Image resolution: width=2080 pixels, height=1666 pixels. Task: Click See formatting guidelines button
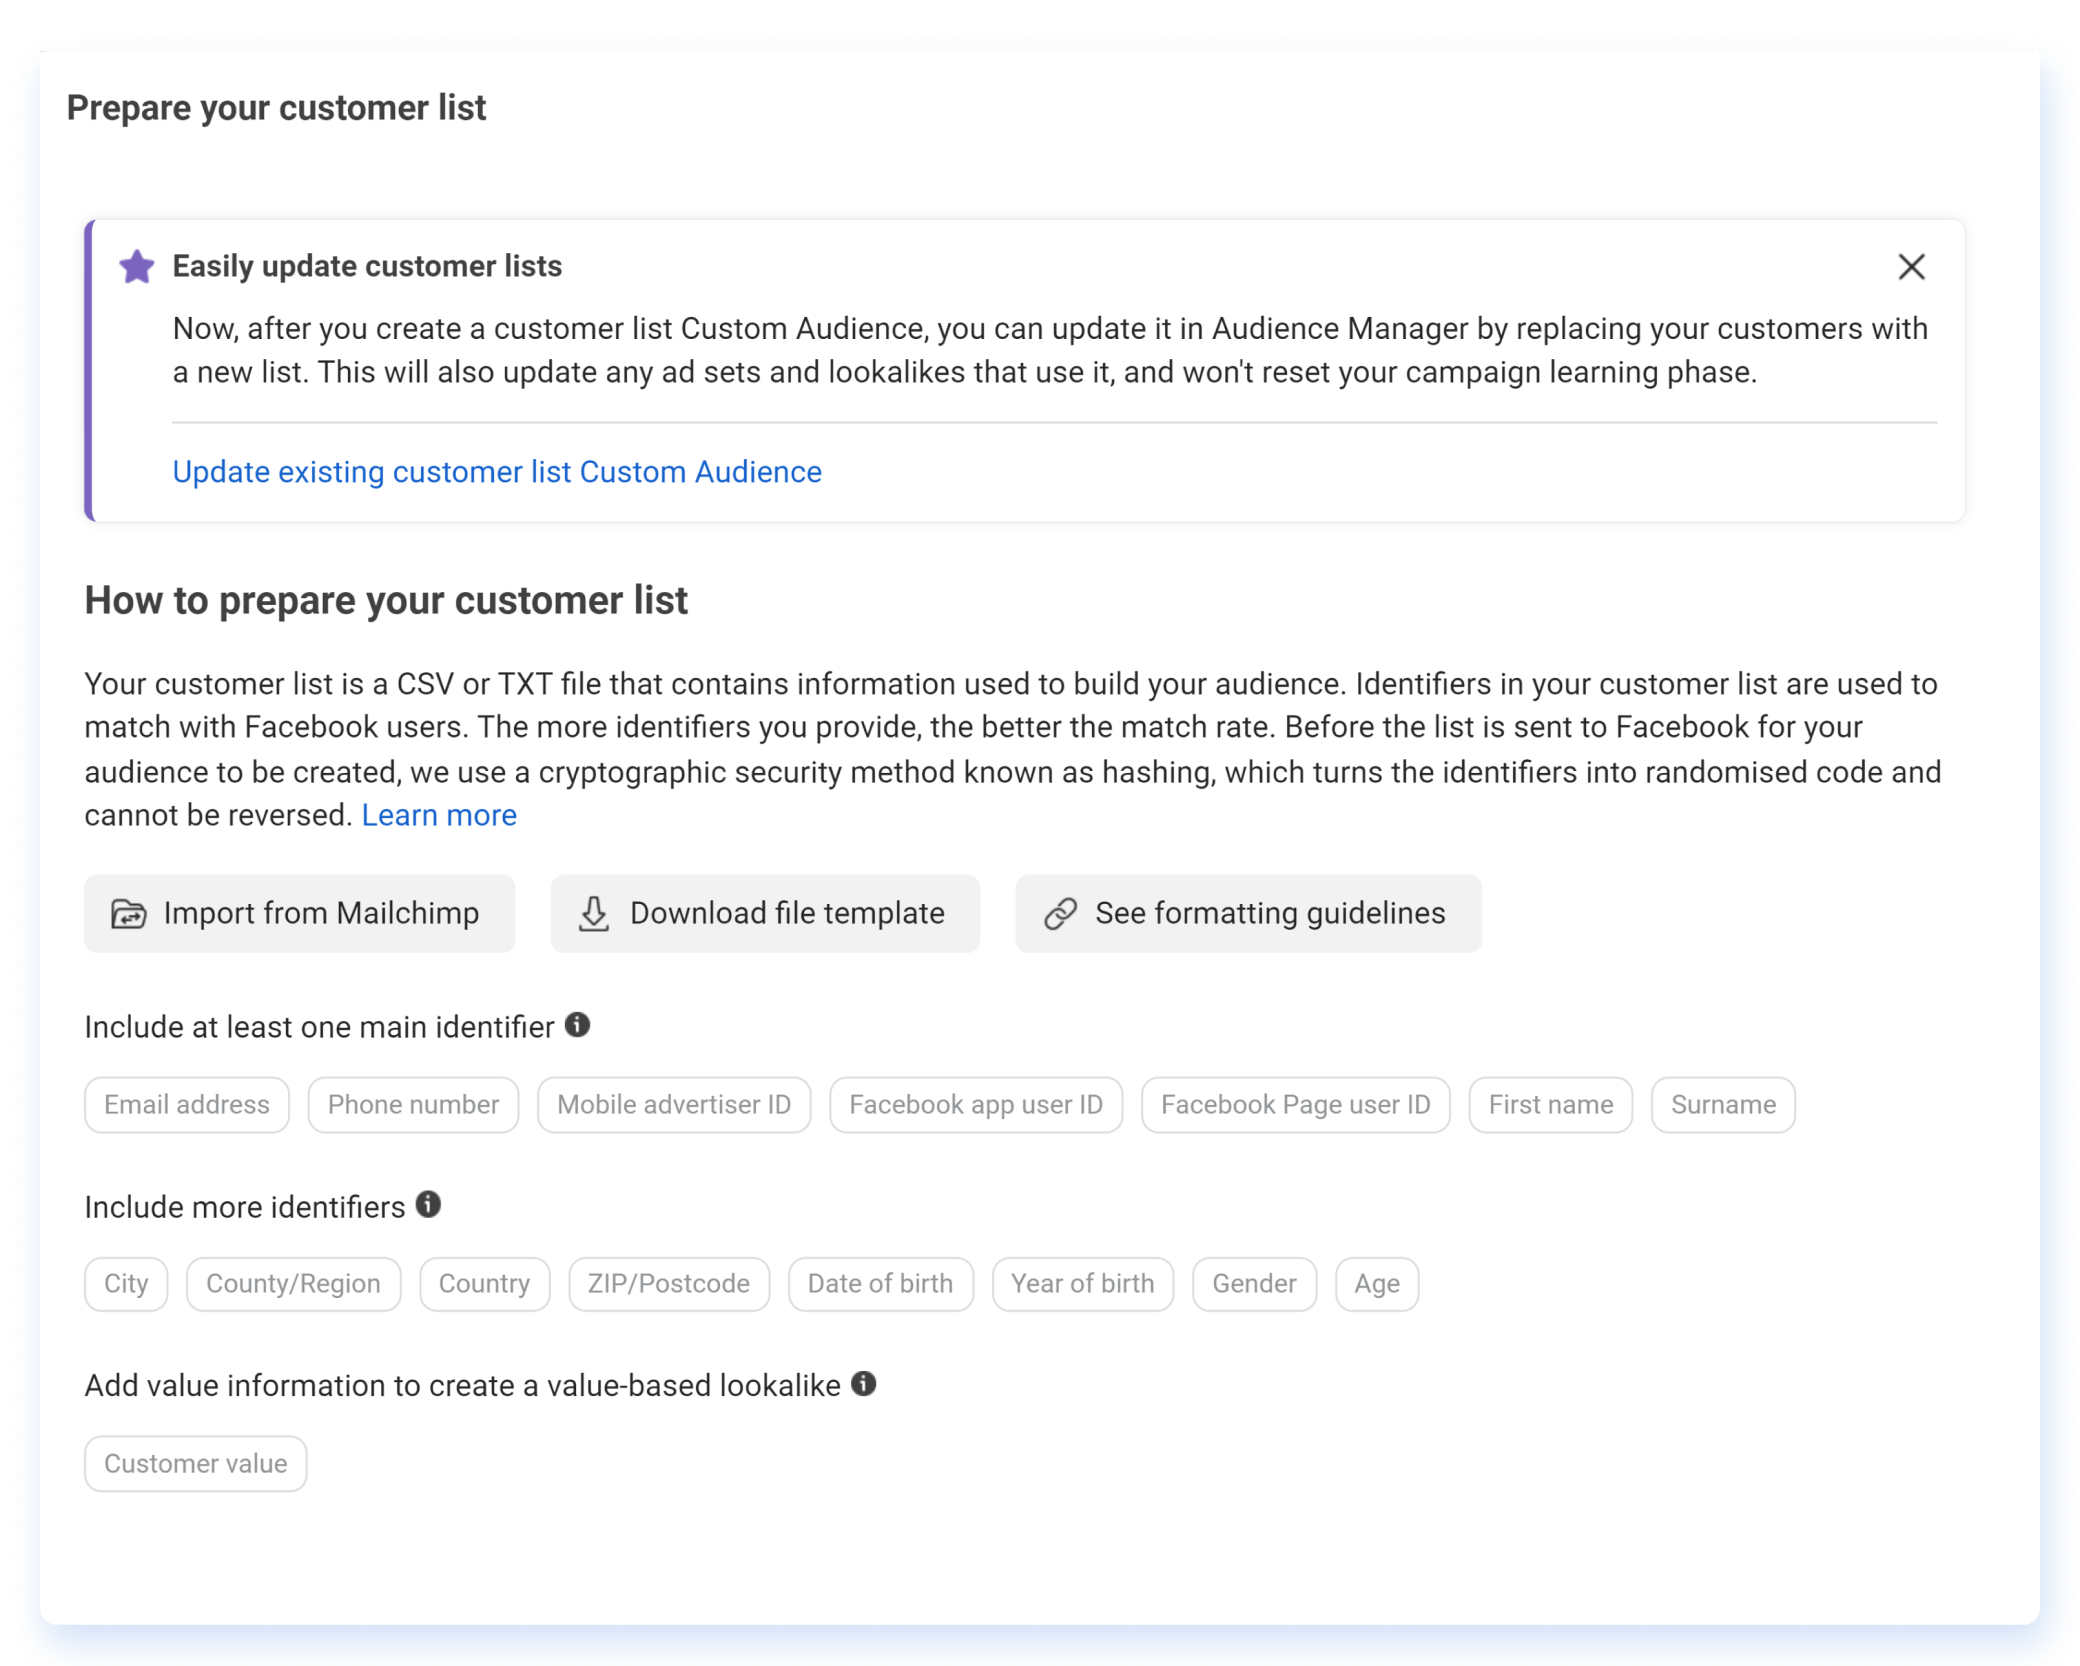point(1249,911)
